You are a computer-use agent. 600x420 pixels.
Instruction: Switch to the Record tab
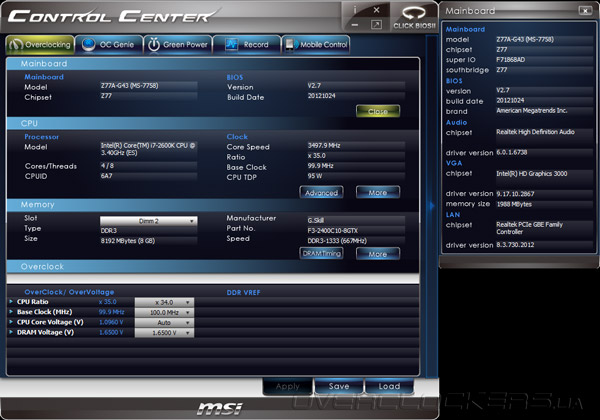click(x=247, y=45)
